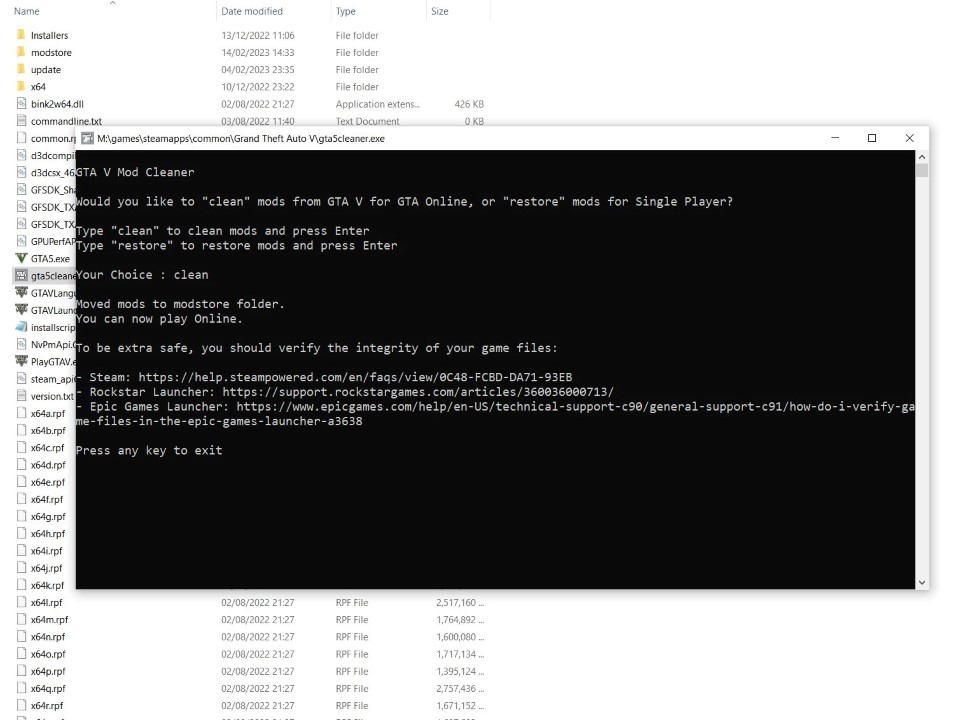960x720 pixels.
Task: Close the gta5cleaner console window
Action: coord(909,138)
